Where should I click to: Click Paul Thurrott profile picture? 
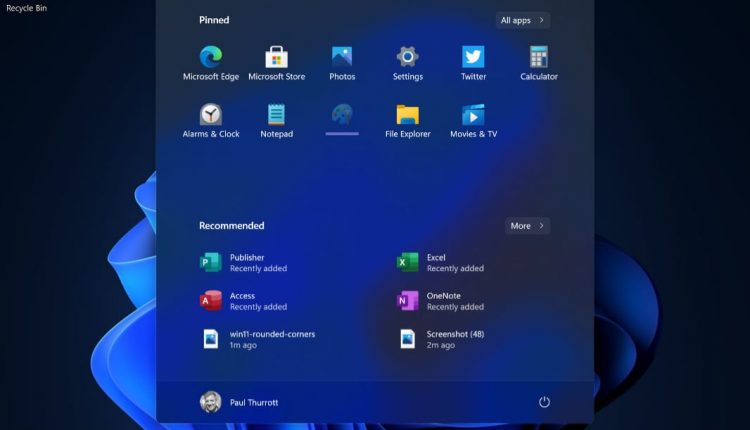coord(210,402)
